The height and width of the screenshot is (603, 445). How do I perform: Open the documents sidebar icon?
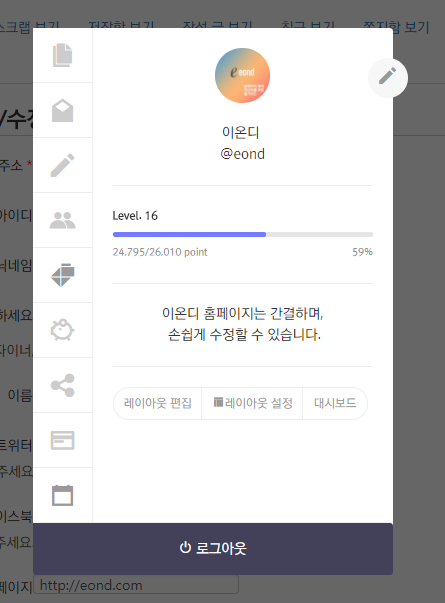(62, 55)
